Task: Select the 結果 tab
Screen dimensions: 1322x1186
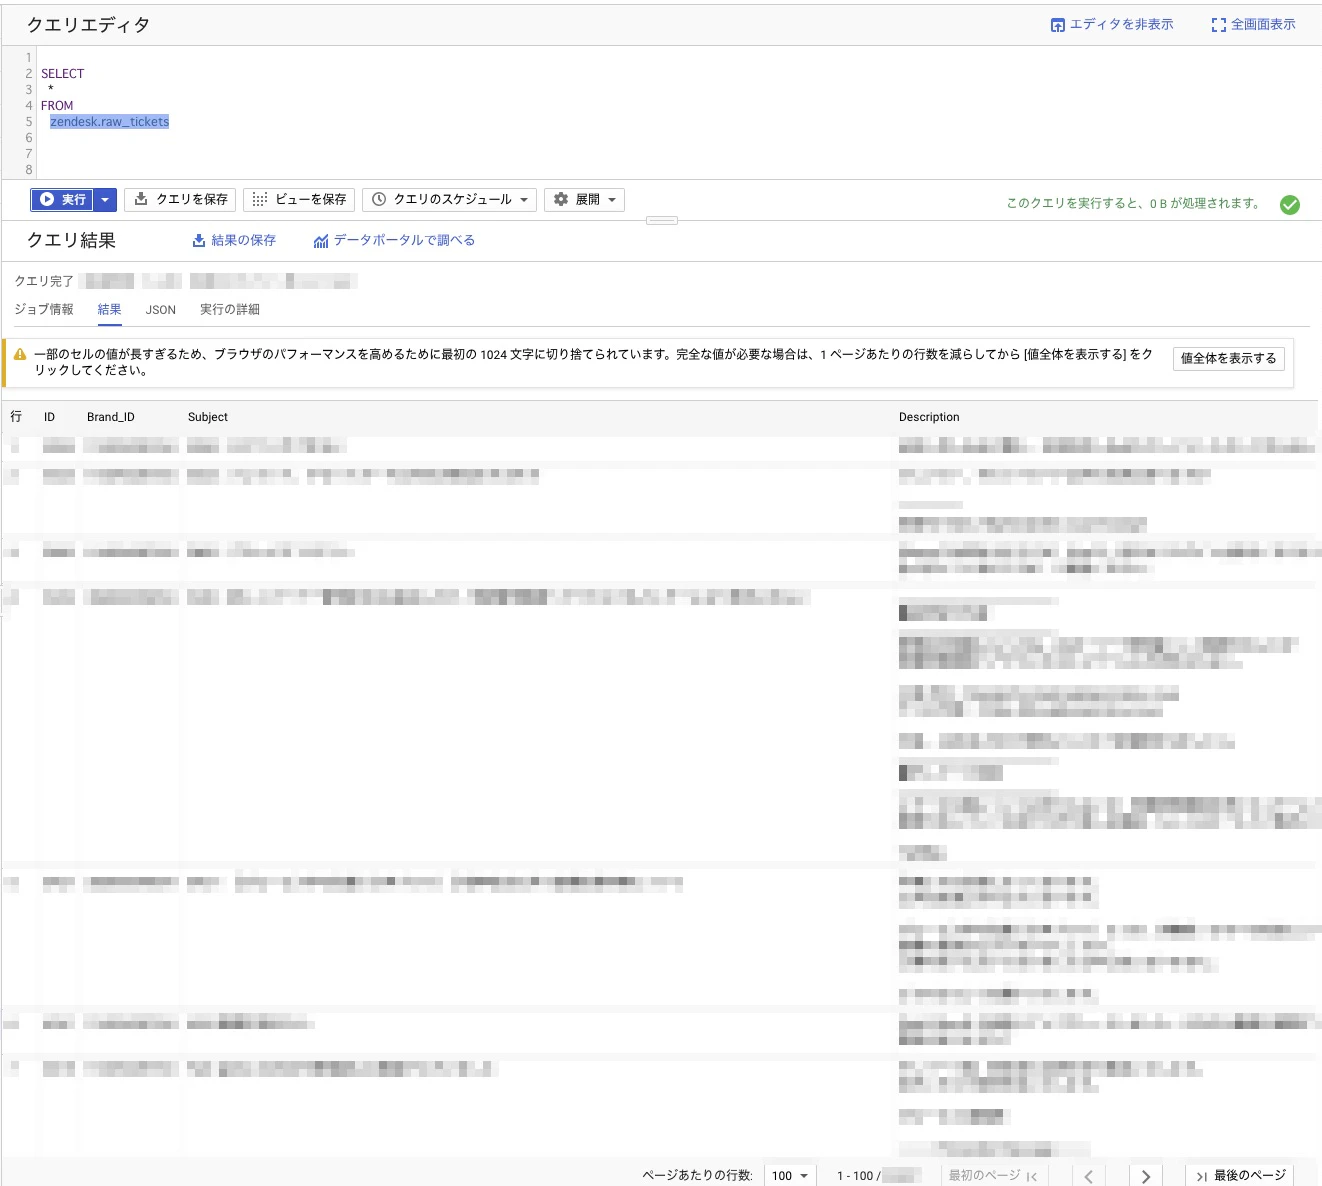Action: coord(110,310)
